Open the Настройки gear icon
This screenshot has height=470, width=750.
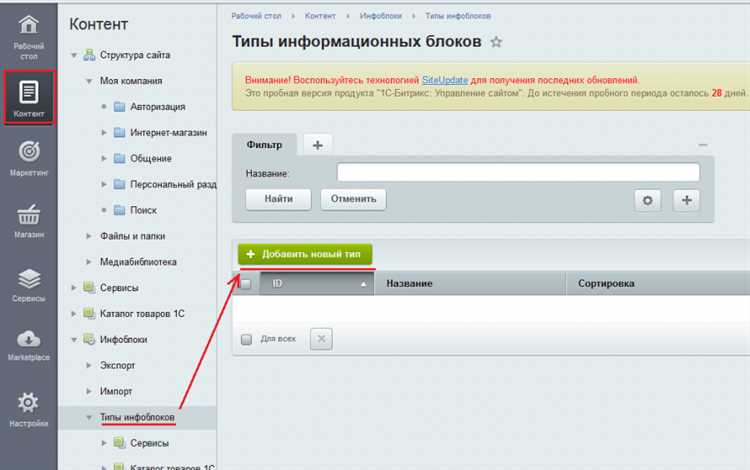point(29,403)
